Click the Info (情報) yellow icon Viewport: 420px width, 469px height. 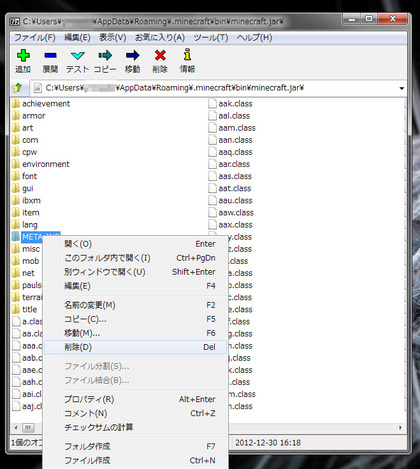click(187, 55)
